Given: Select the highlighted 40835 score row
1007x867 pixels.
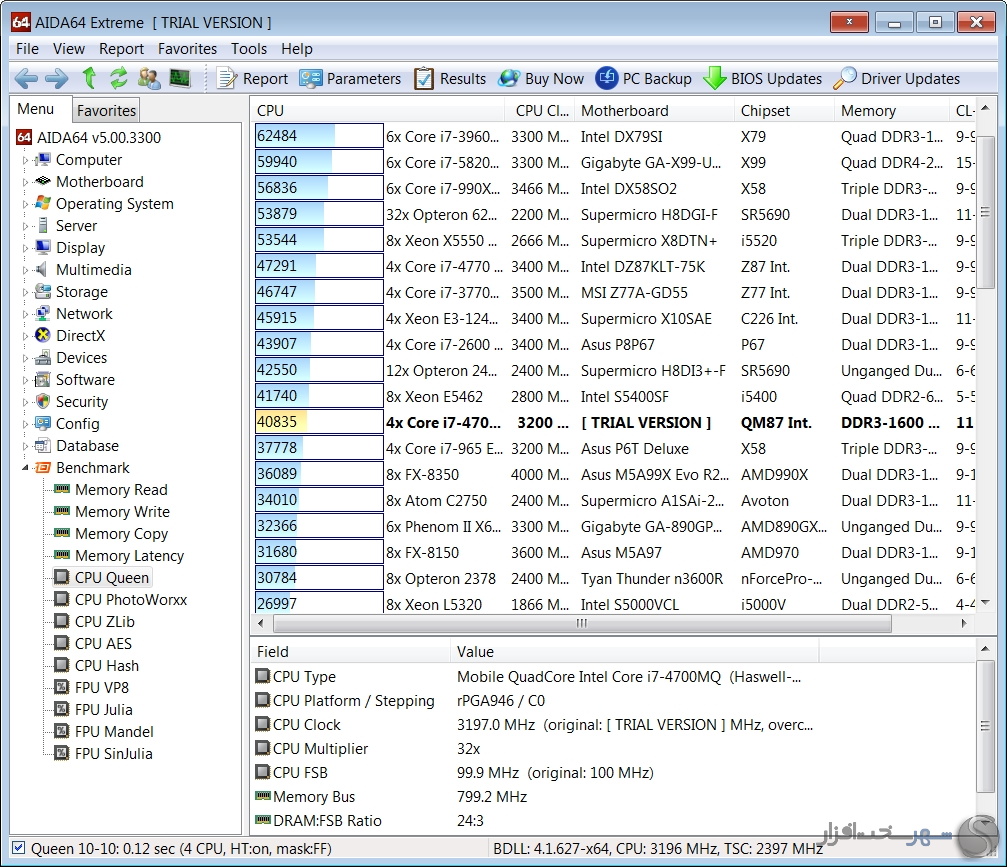Looking at the screenshot, I should tap(615, 422).
